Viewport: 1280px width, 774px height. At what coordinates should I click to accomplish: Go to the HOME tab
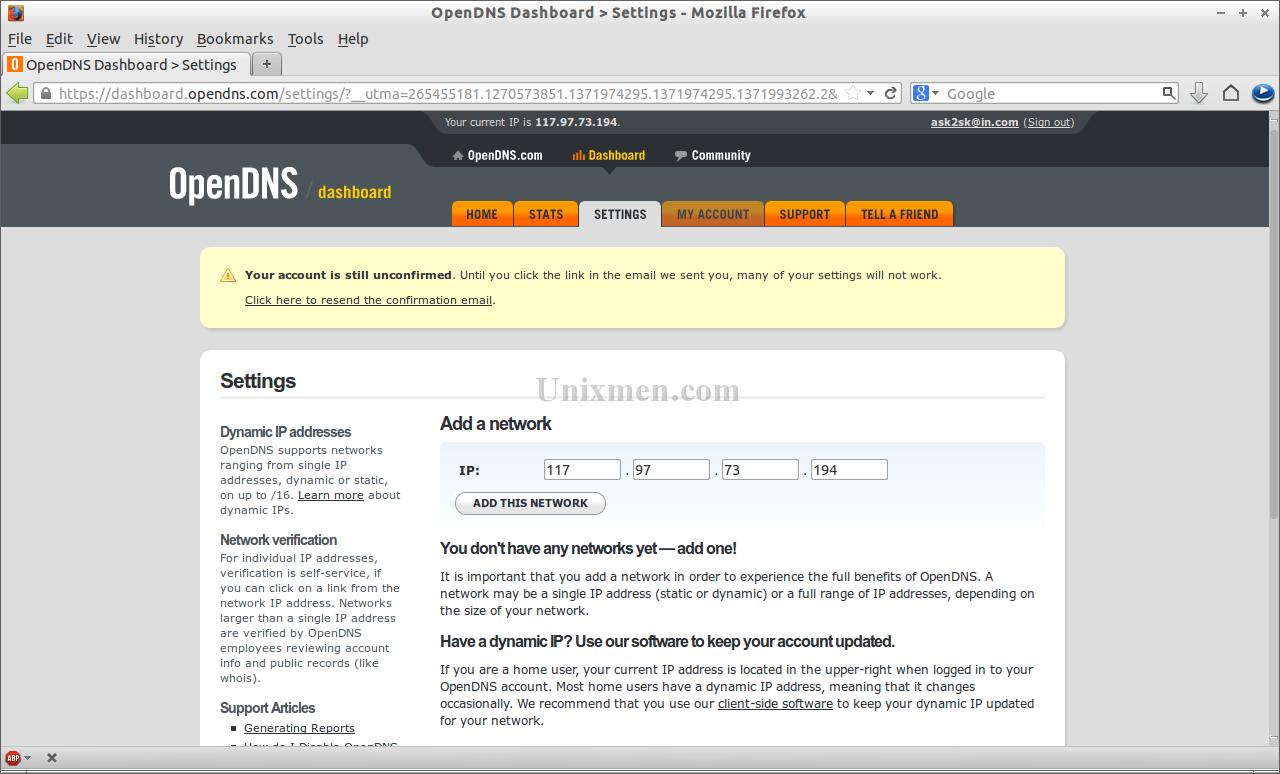coord(482,214)
